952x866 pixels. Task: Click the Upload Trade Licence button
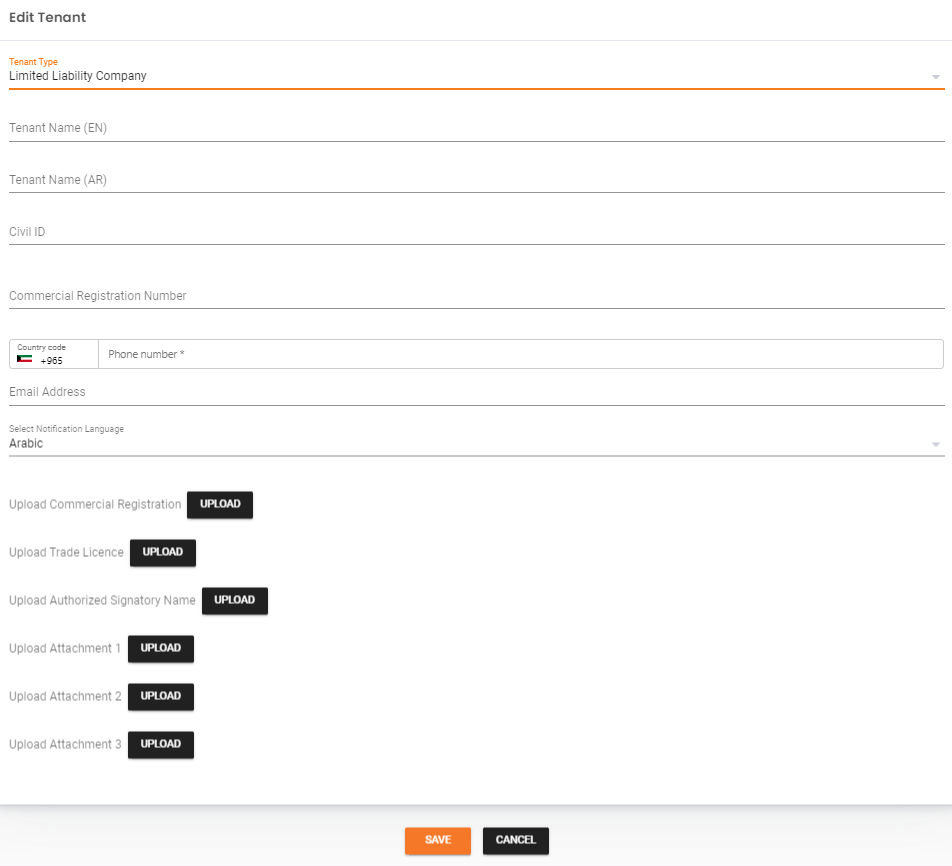tap(162, 552)
